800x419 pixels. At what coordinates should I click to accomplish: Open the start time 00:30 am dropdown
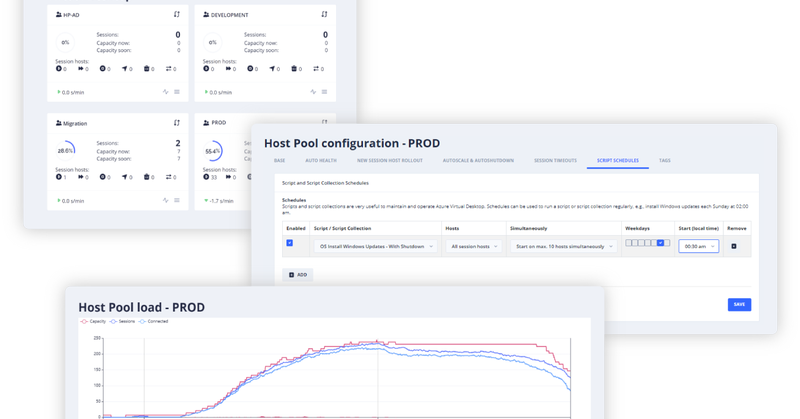698,246
